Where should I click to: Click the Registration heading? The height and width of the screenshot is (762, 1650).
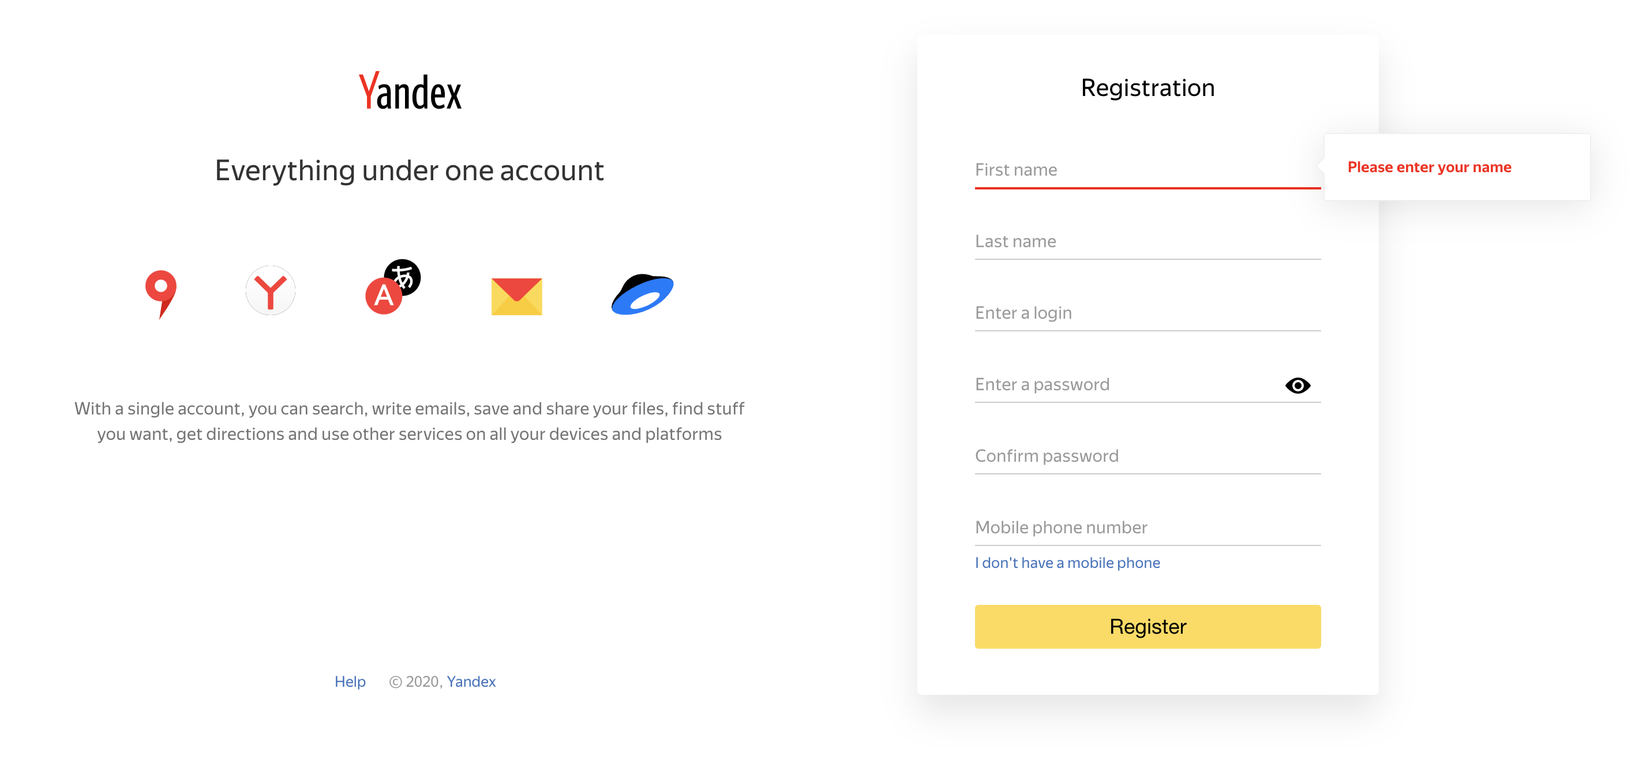pyautogui.click(x=1147, y=88)
